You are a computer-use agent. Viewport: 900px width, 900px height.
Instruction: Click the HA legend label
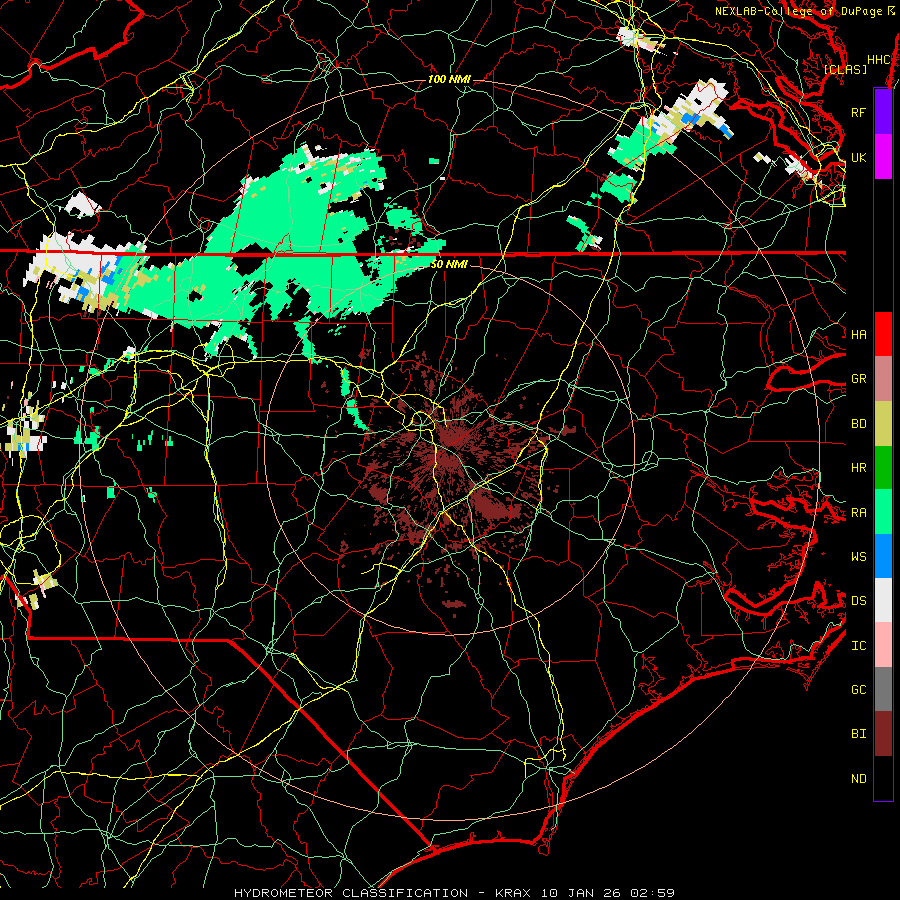pyautogui.click(x=859, y=334)
